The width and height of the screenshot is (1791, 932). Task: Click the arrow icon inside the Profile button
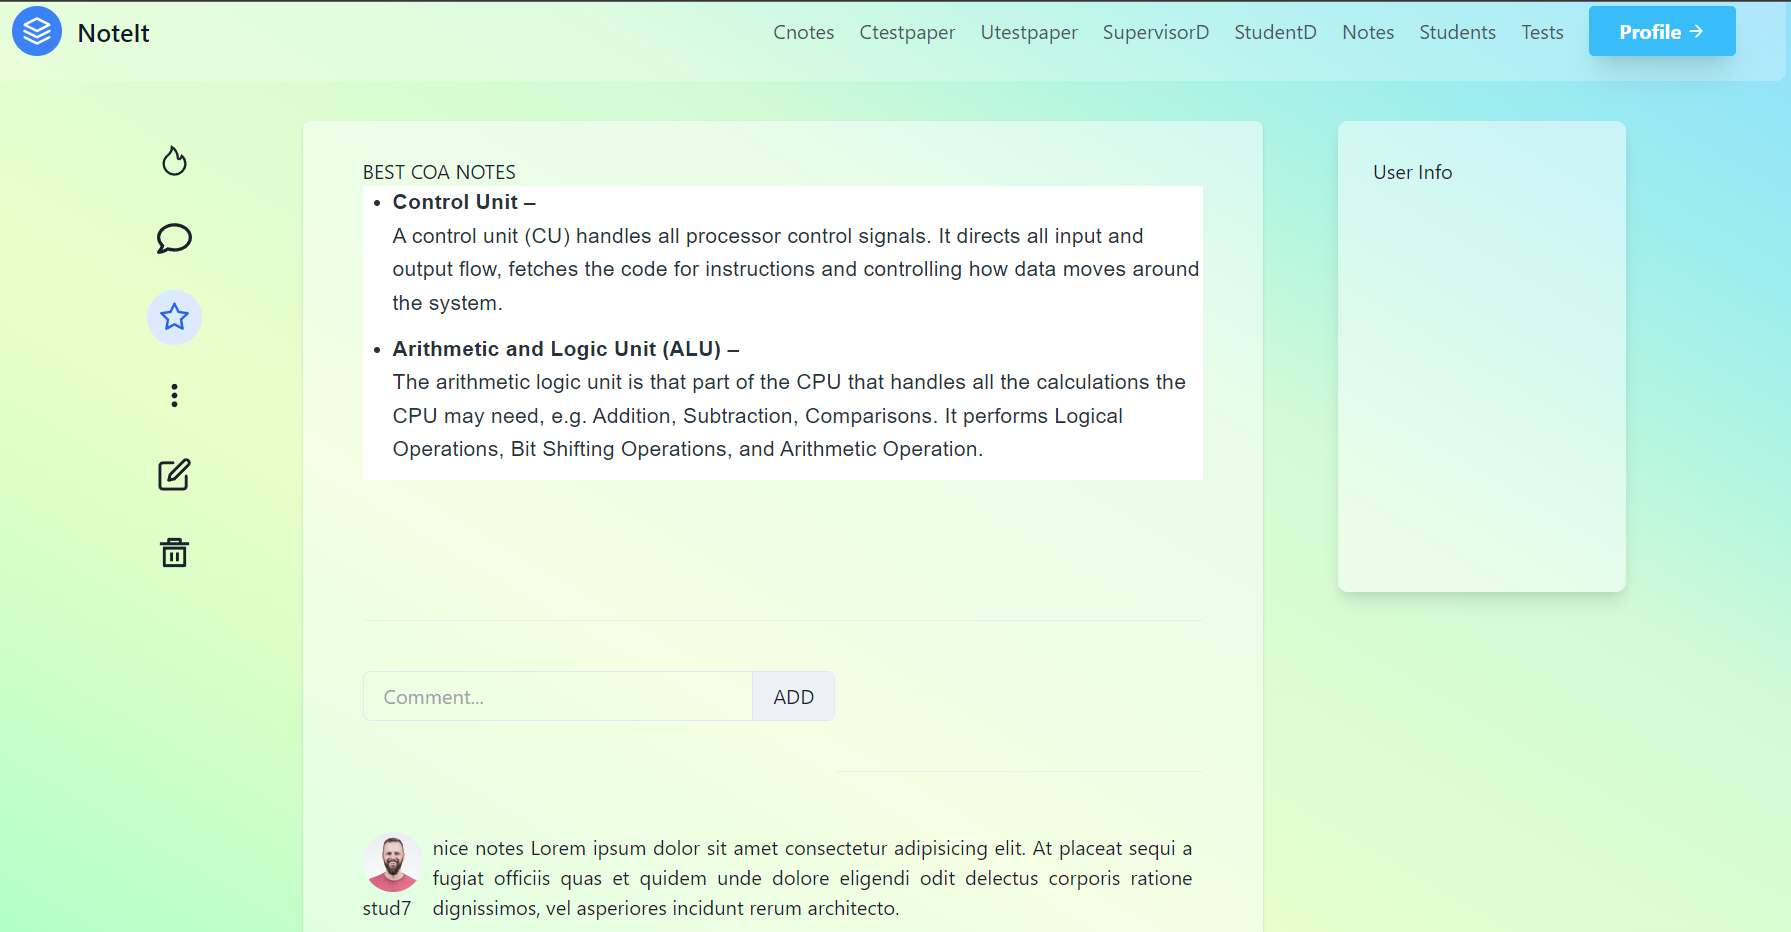tap(1697, 31)
